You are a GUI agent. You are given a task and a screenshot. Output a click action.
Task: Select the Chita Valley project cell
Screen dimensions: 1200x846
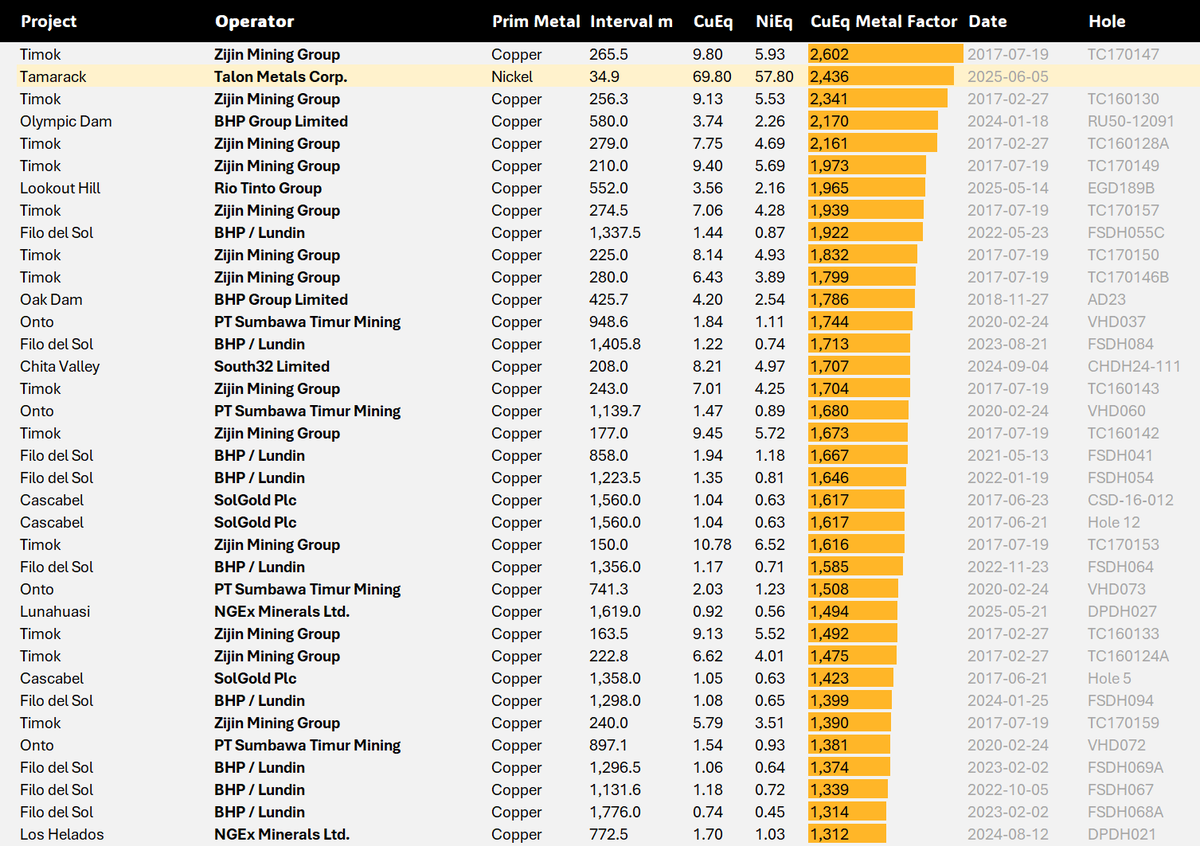pyautogui.click(x=60, y=366)
